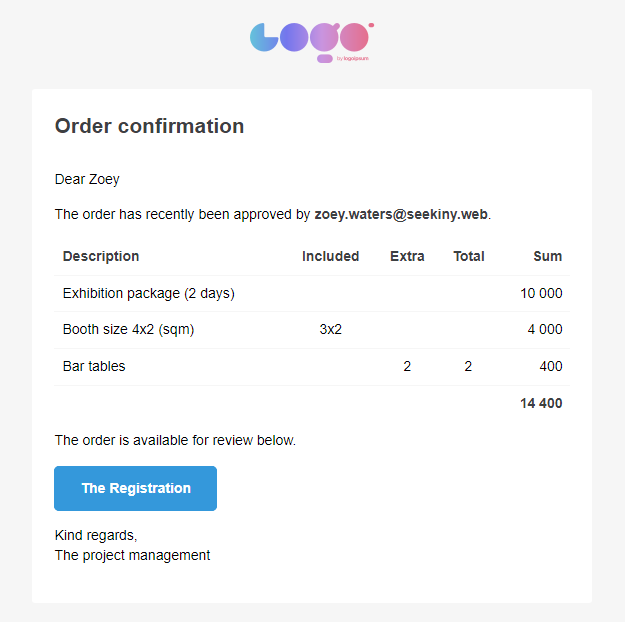625x622 pixels.
Task: Open The Registration button
Action: 136,488
